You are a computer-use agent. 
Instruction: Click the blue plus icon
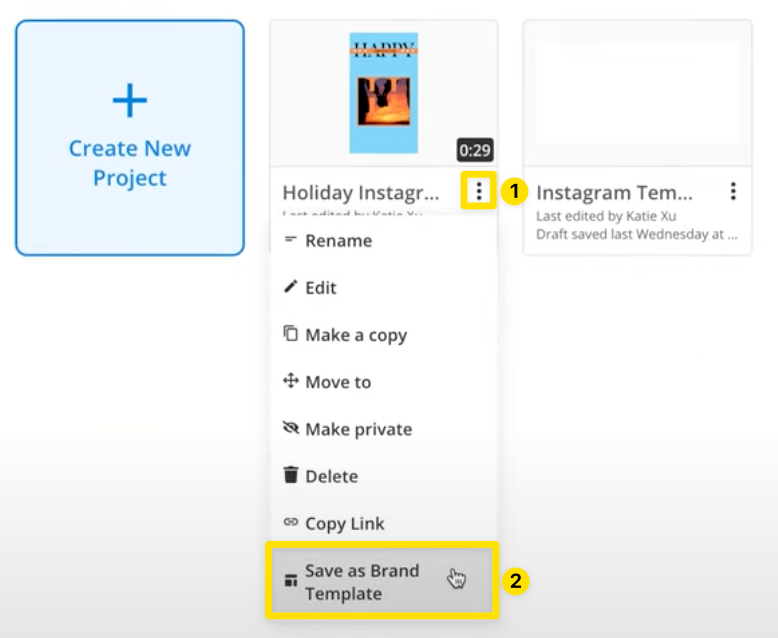click(x=130, y=100)
